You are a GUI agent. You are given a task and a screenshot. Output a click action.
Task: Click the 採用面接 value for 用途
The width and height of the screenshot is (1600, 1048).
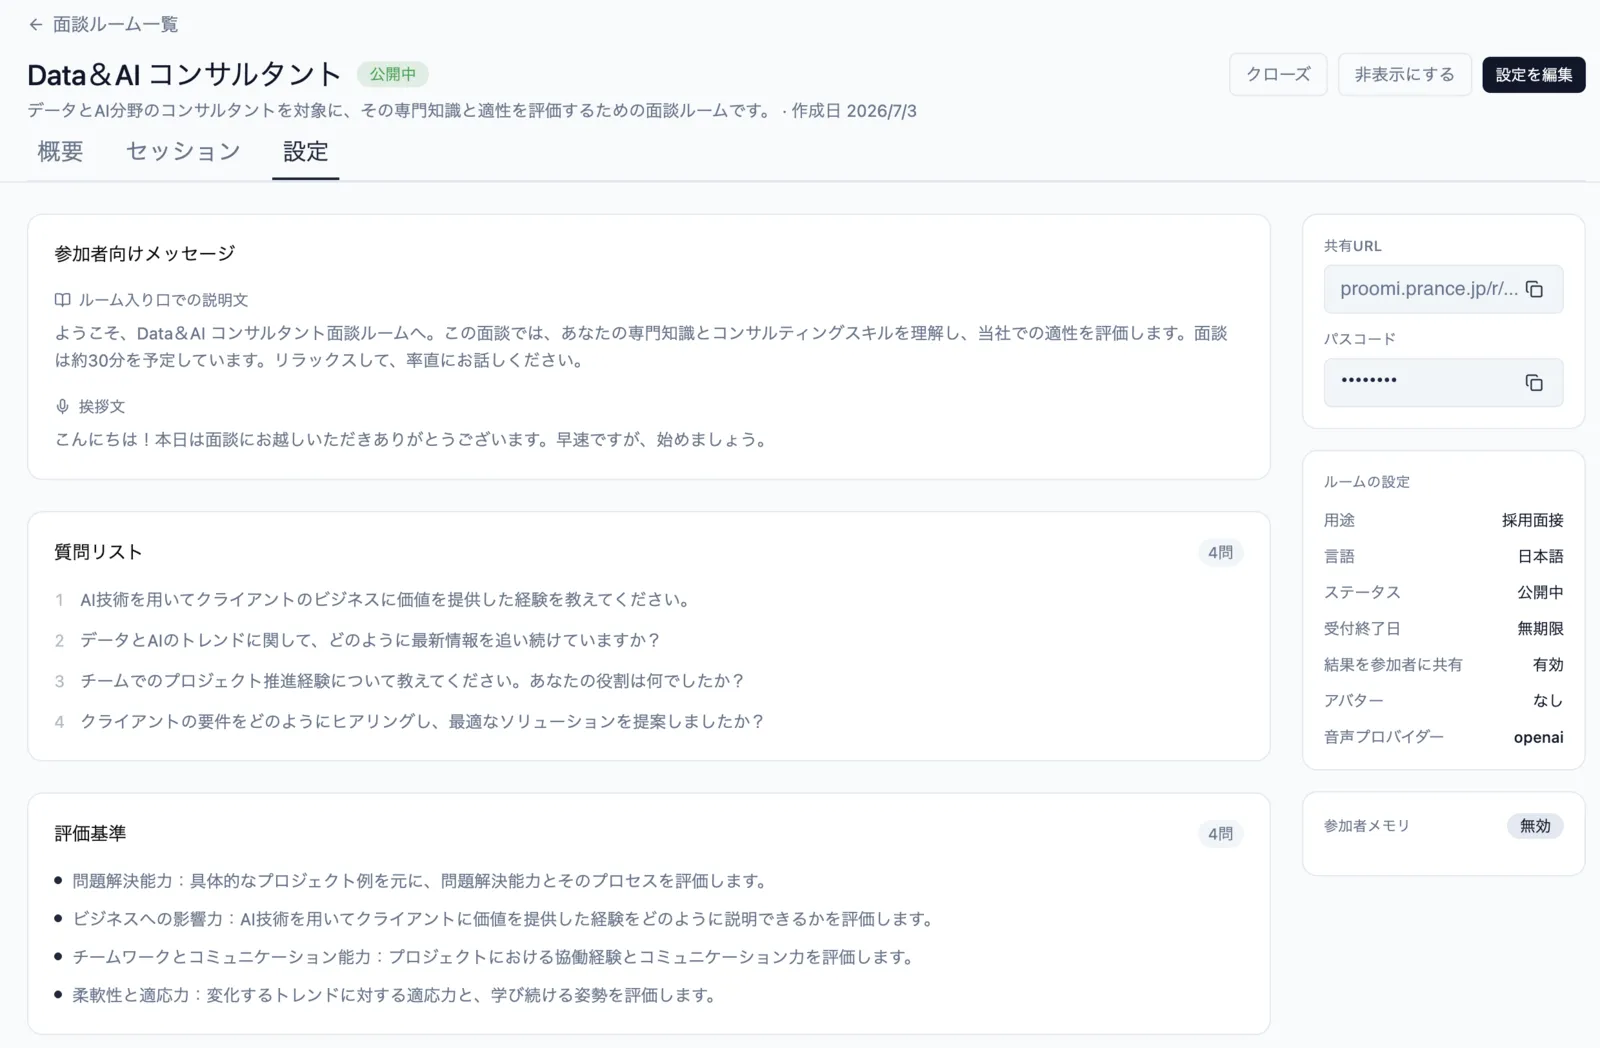1532,520
